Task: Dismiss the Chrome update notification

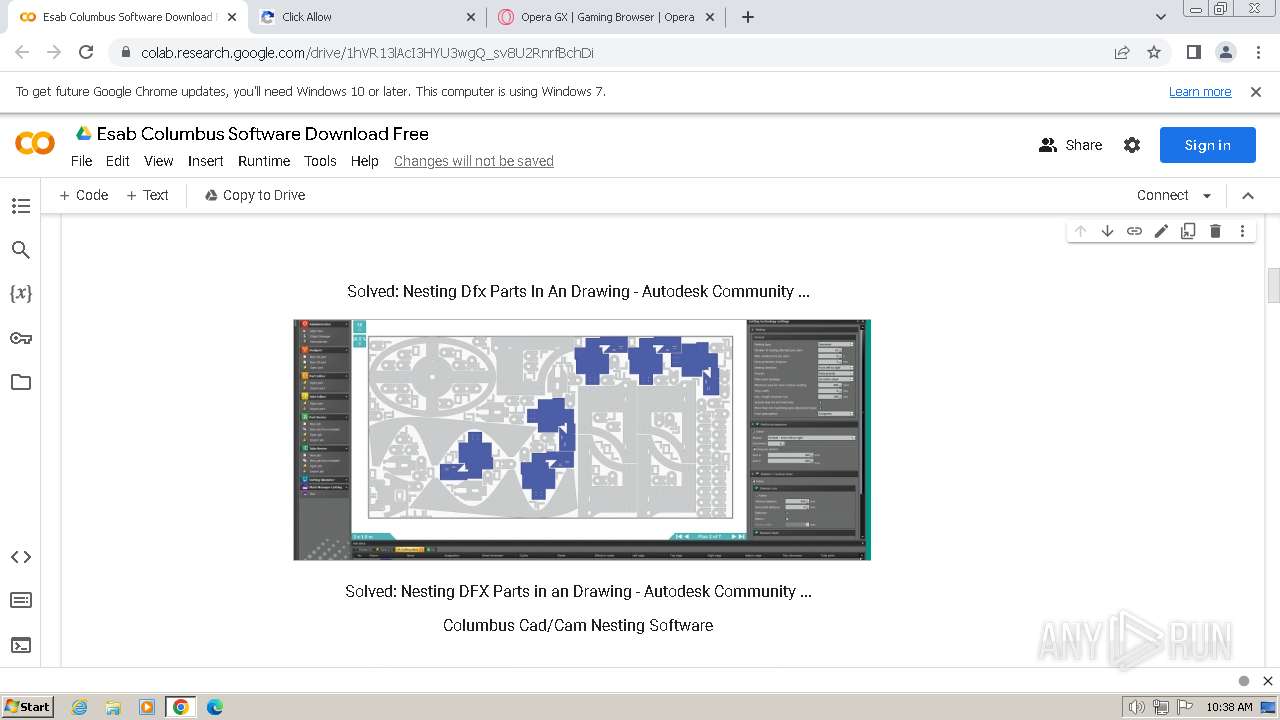Action: (x=1256, y=92)
